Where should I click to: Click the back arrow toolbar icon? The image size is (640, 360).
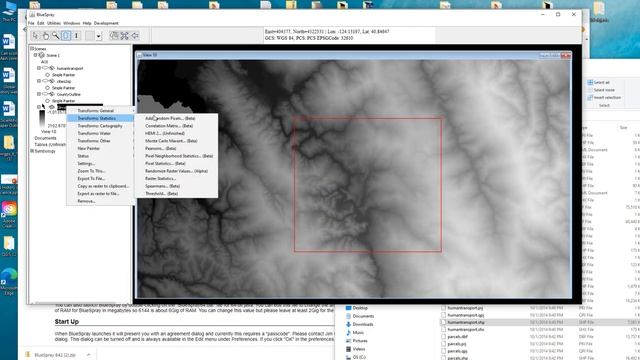(135, 36)
